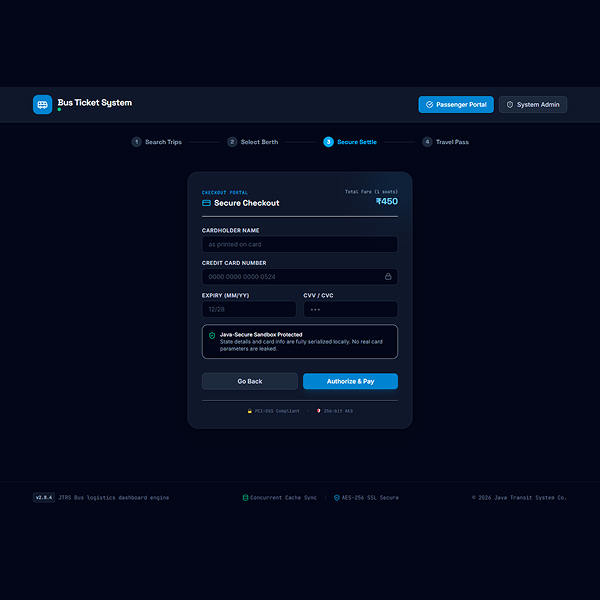Viewport: 600px width, 600px height.
Task: Go to step 1 Search Trips
Action: [x=157, y=142]
